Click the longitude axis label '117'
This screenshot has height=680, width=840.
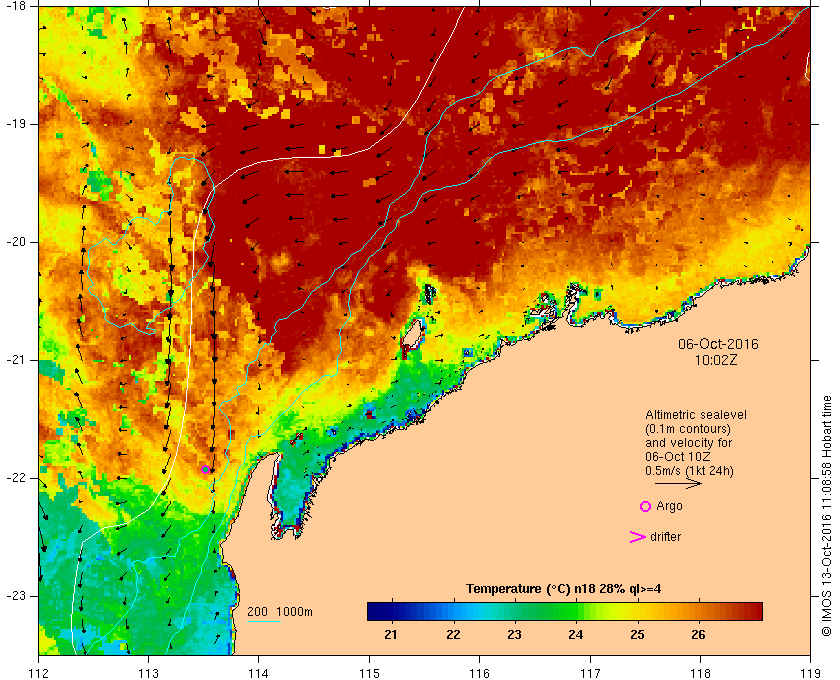(590, 673)
